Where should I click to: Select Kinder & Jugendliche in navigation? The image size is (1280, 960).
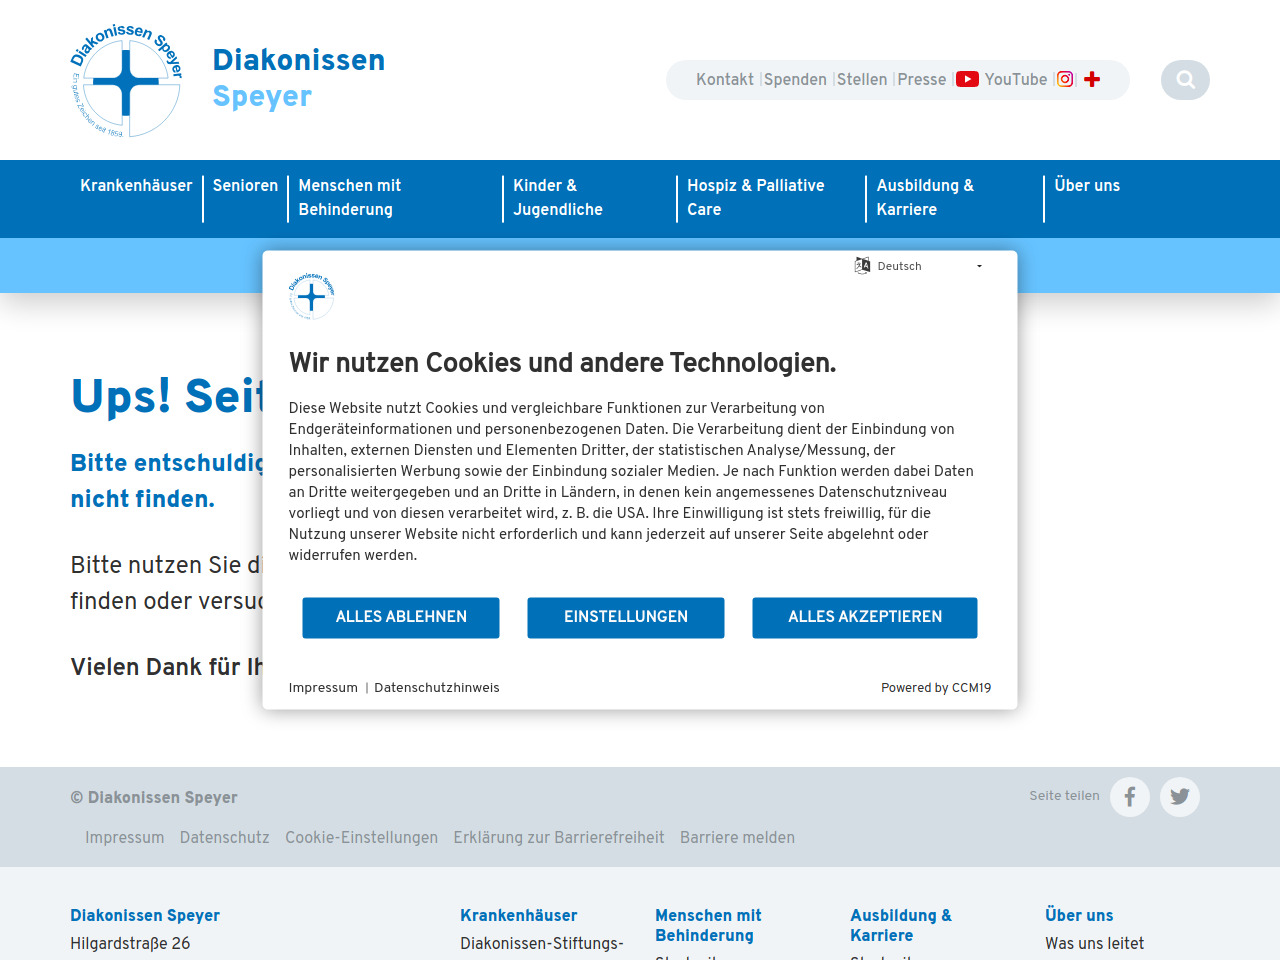[558, 197]
